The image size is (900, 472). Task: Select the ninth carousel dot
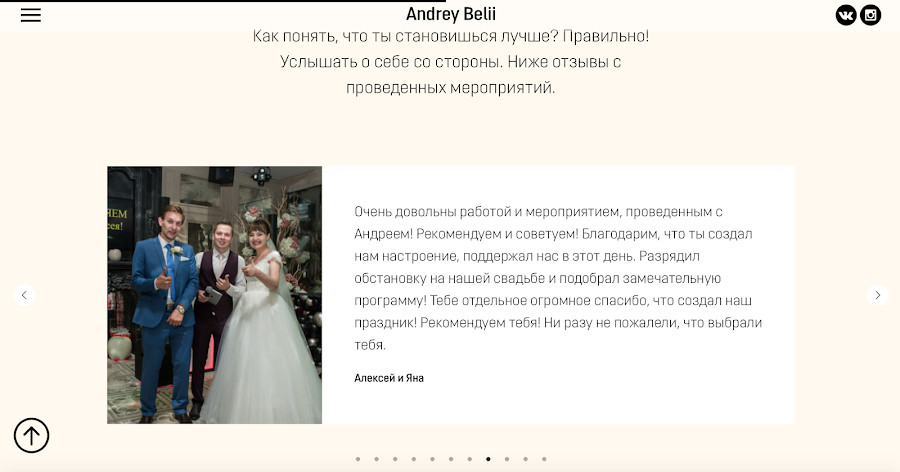click(507, 459)
